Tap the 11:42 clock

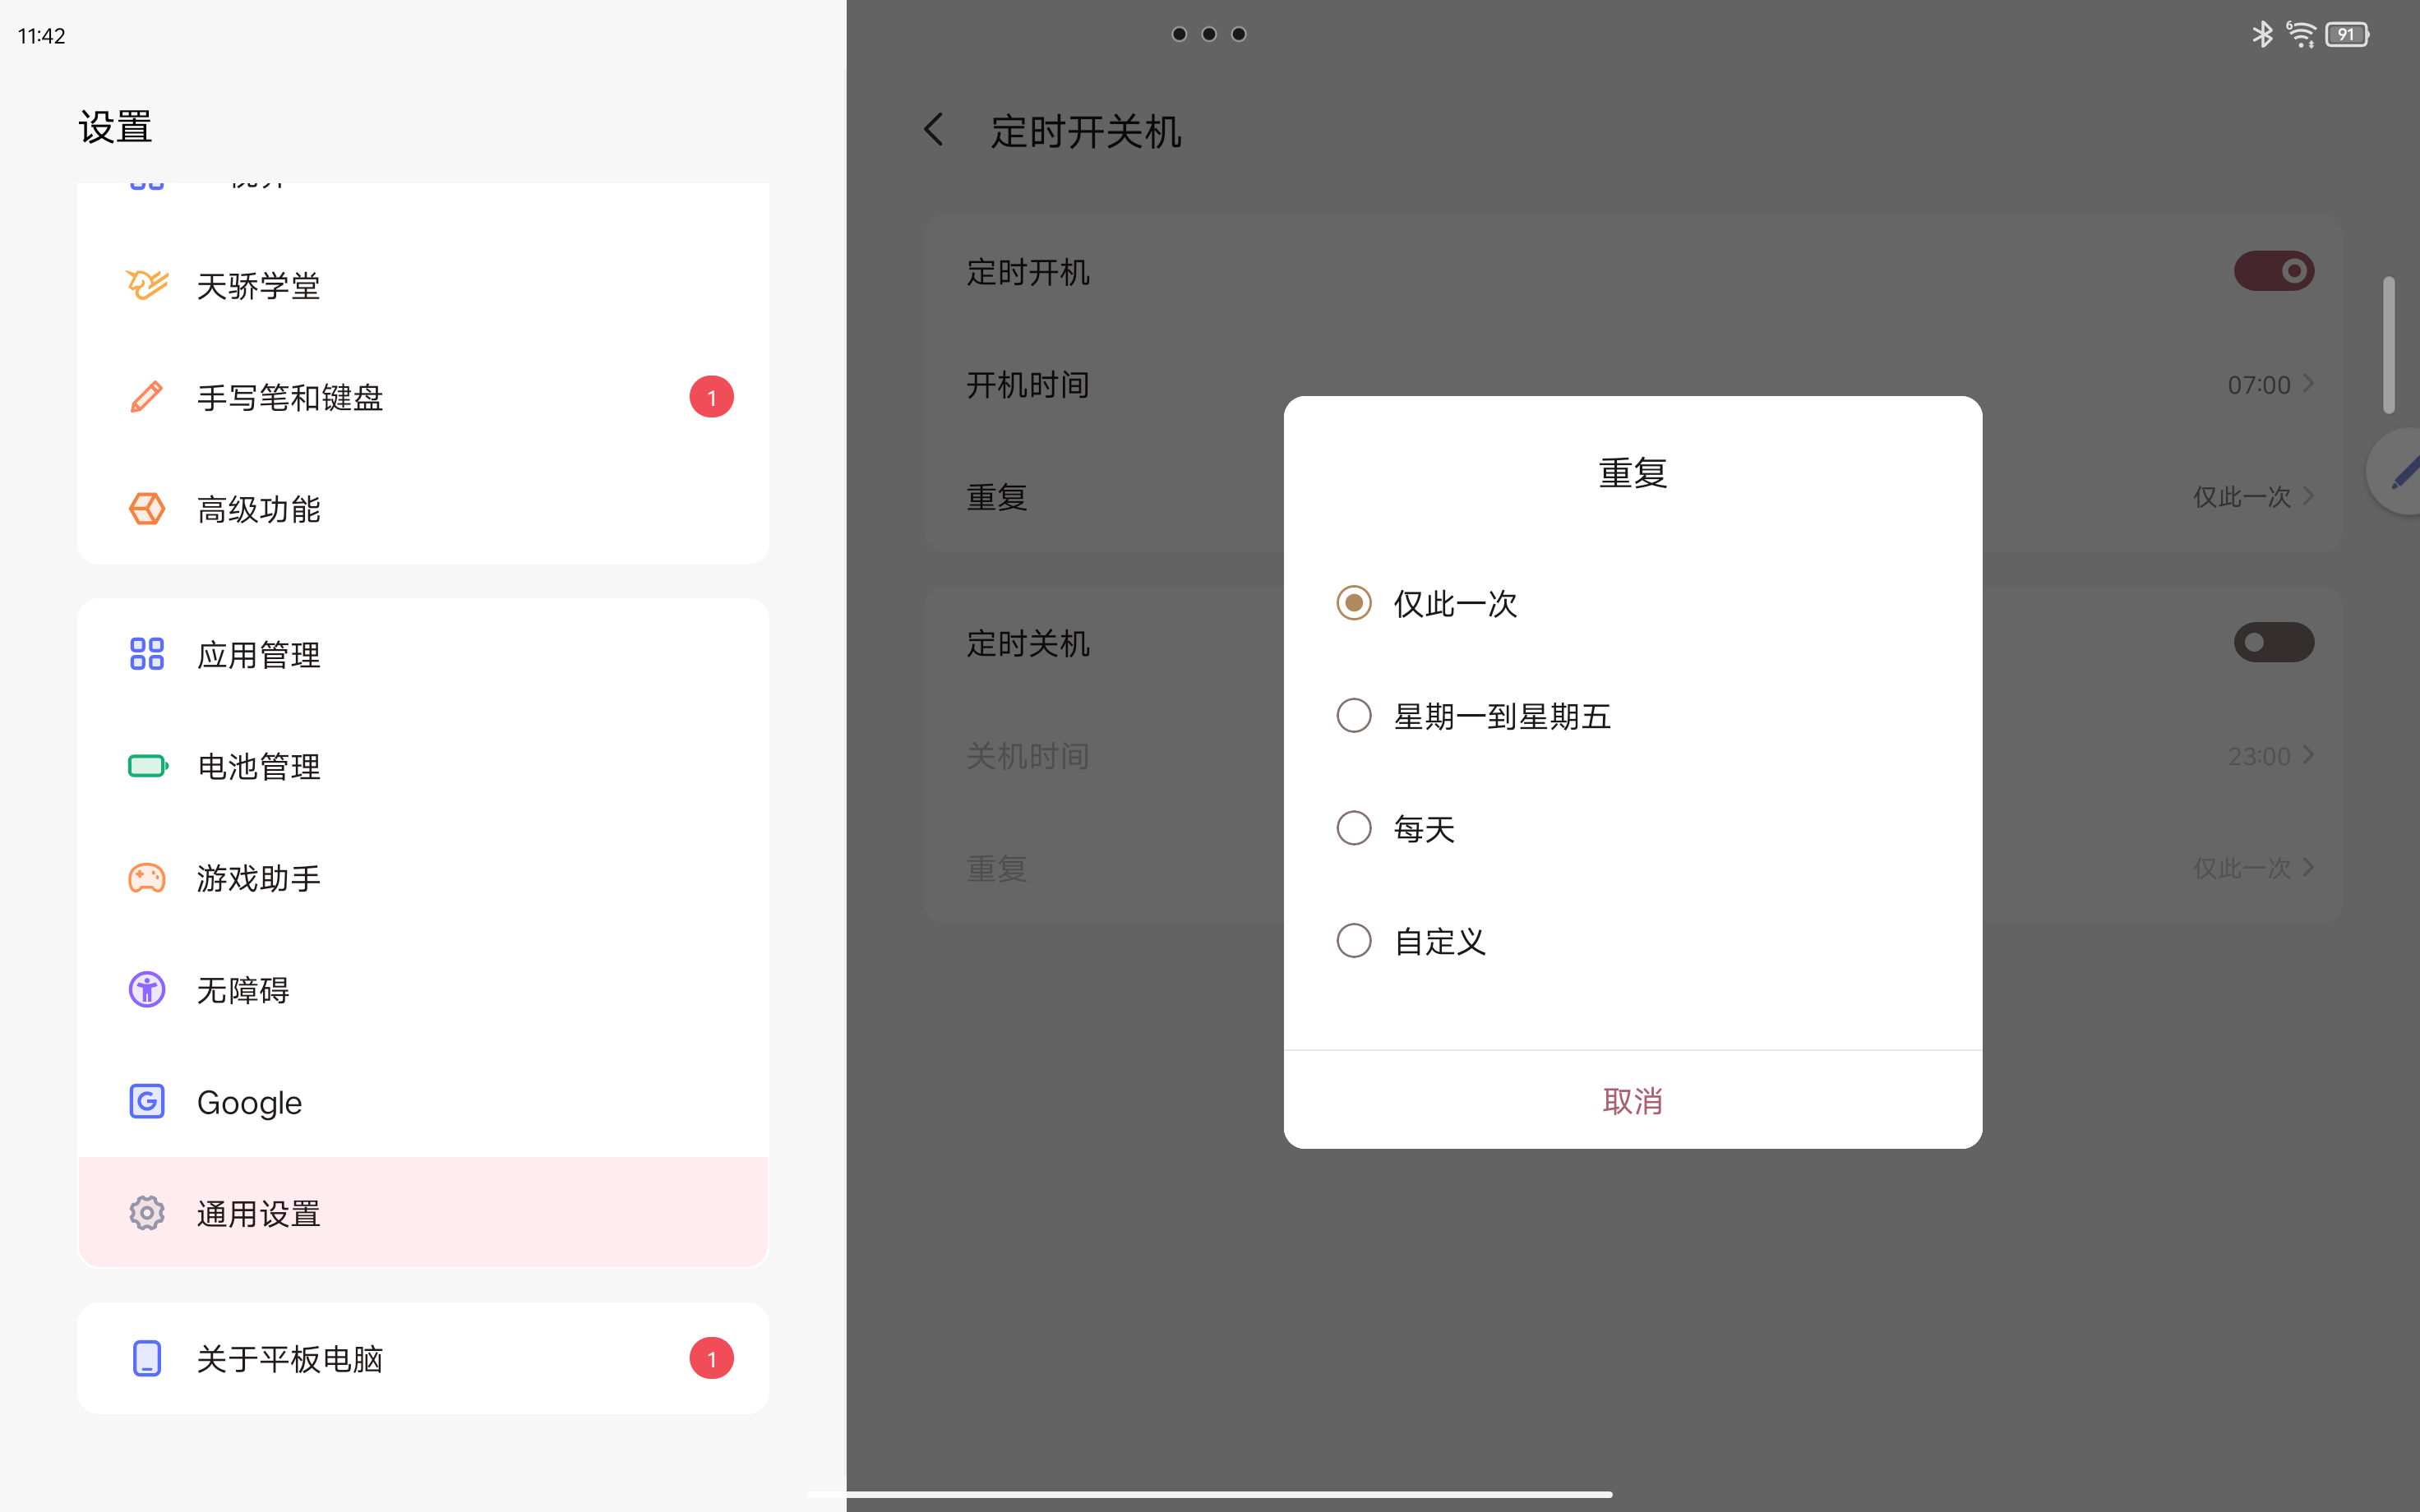click(x=41, y=36)
